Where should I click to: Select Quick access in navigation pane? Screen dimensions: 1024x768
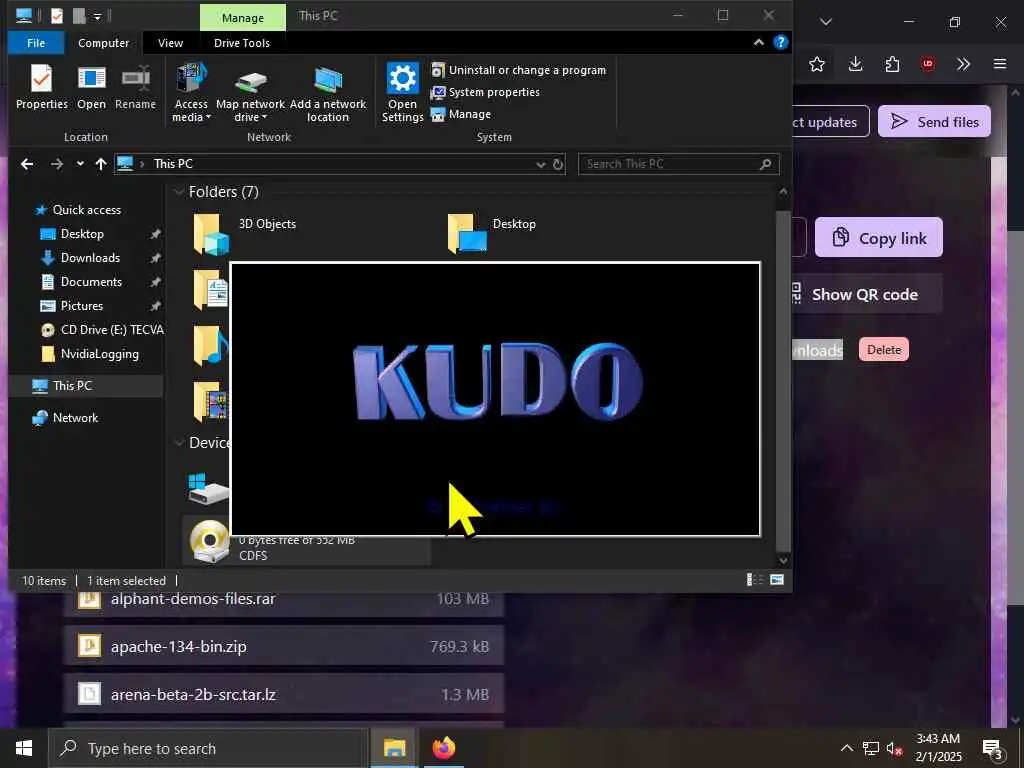click(87, 210)
